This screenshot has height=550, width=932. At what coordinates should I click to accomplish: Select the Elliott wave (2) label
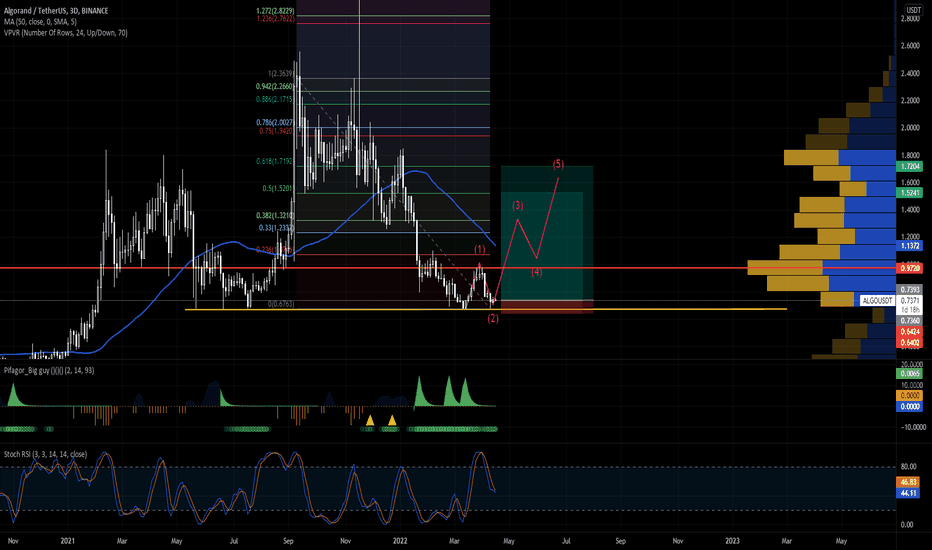pos(493,319)
